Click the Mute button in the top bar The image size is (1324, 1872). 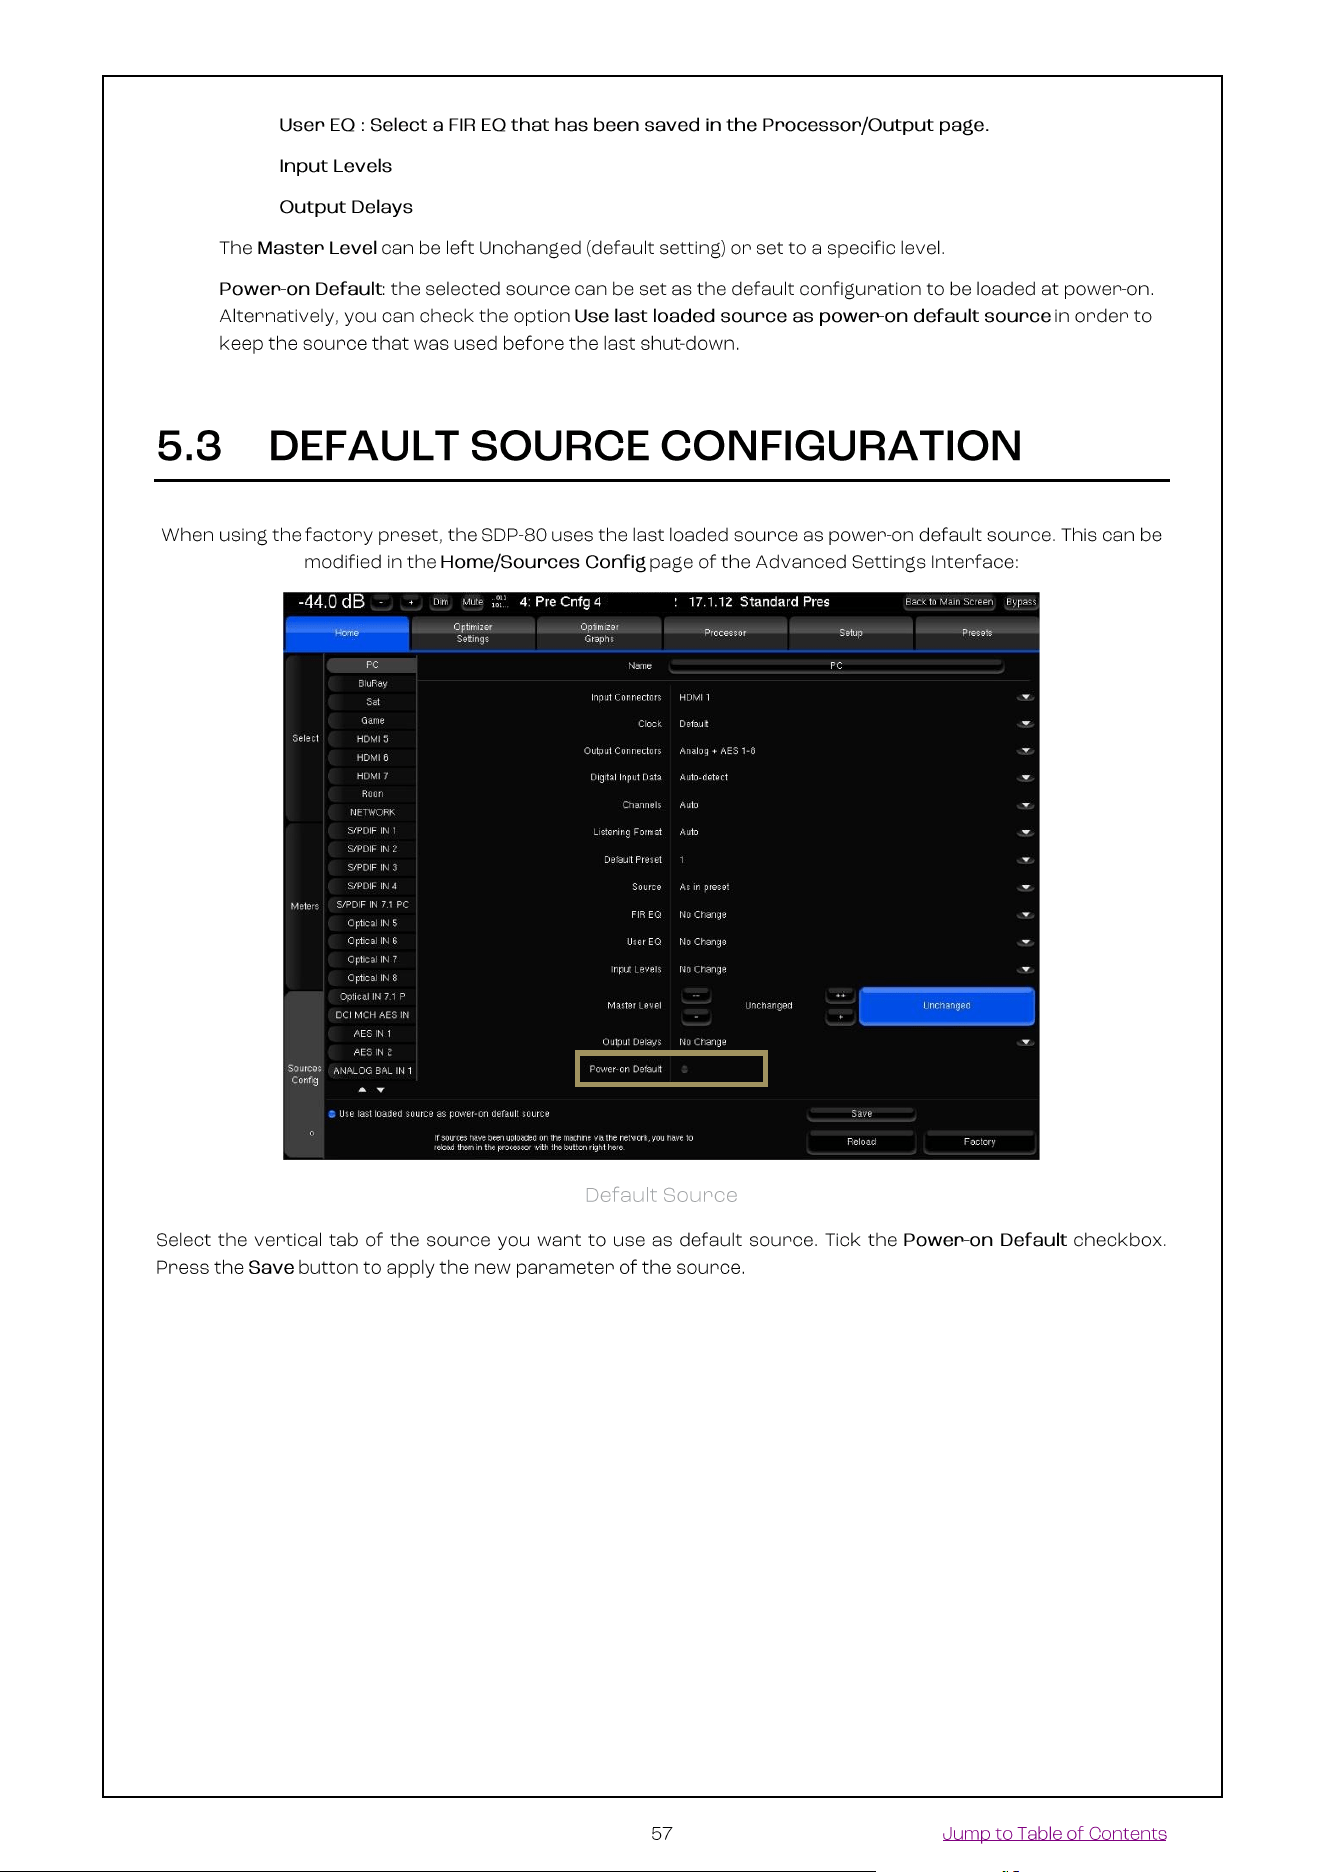pyautogui.click(x=472, y=602)
